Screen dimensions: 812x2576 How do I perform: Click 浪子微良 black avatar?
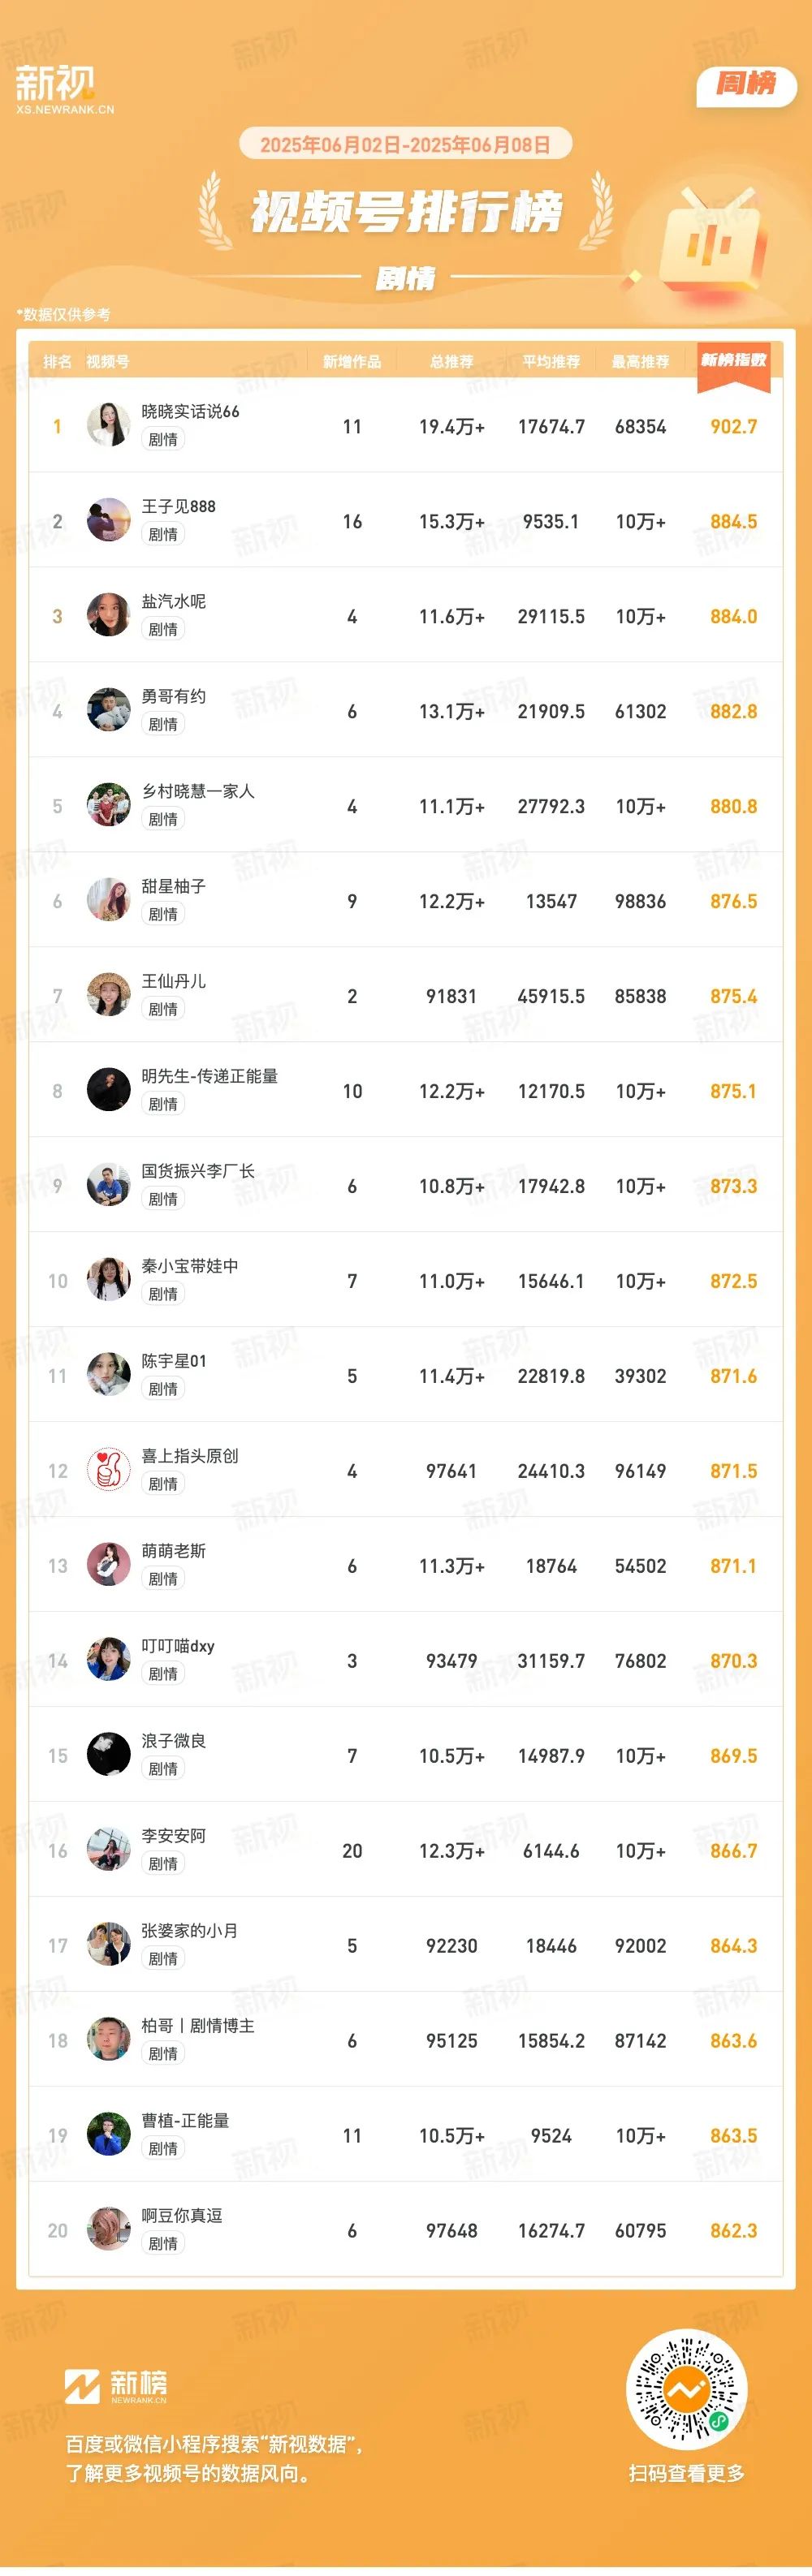[108, 1755]
